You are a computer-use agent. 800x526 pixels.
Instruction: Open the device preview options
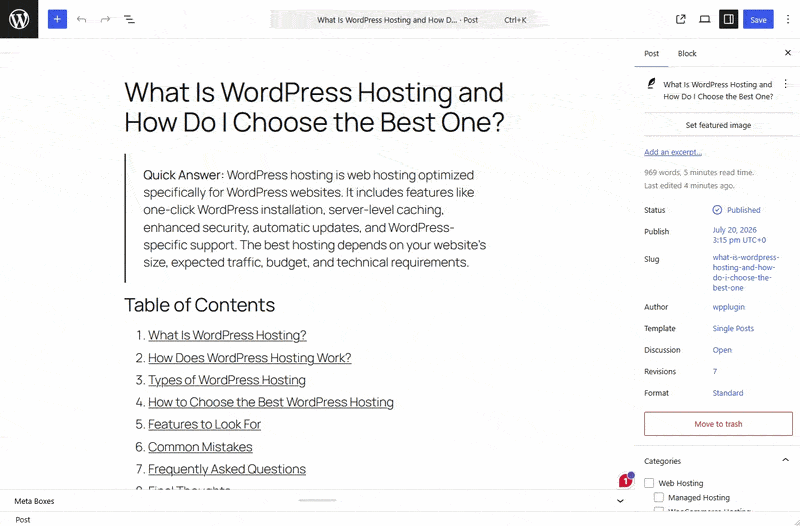coord(705,19)
